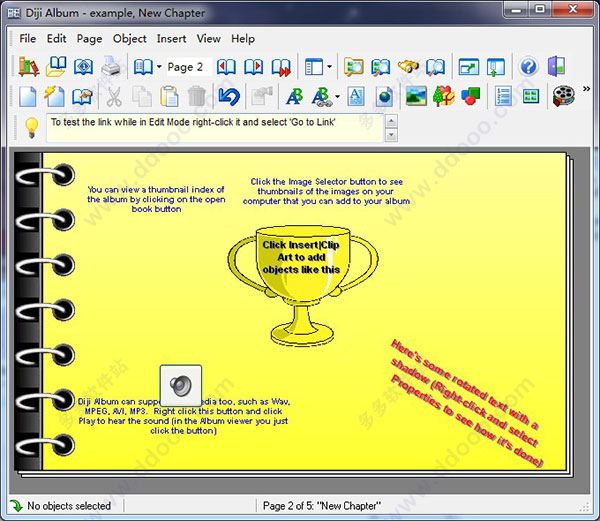Click tip box down arrow

pyautogui.click(x=391, y=135)
